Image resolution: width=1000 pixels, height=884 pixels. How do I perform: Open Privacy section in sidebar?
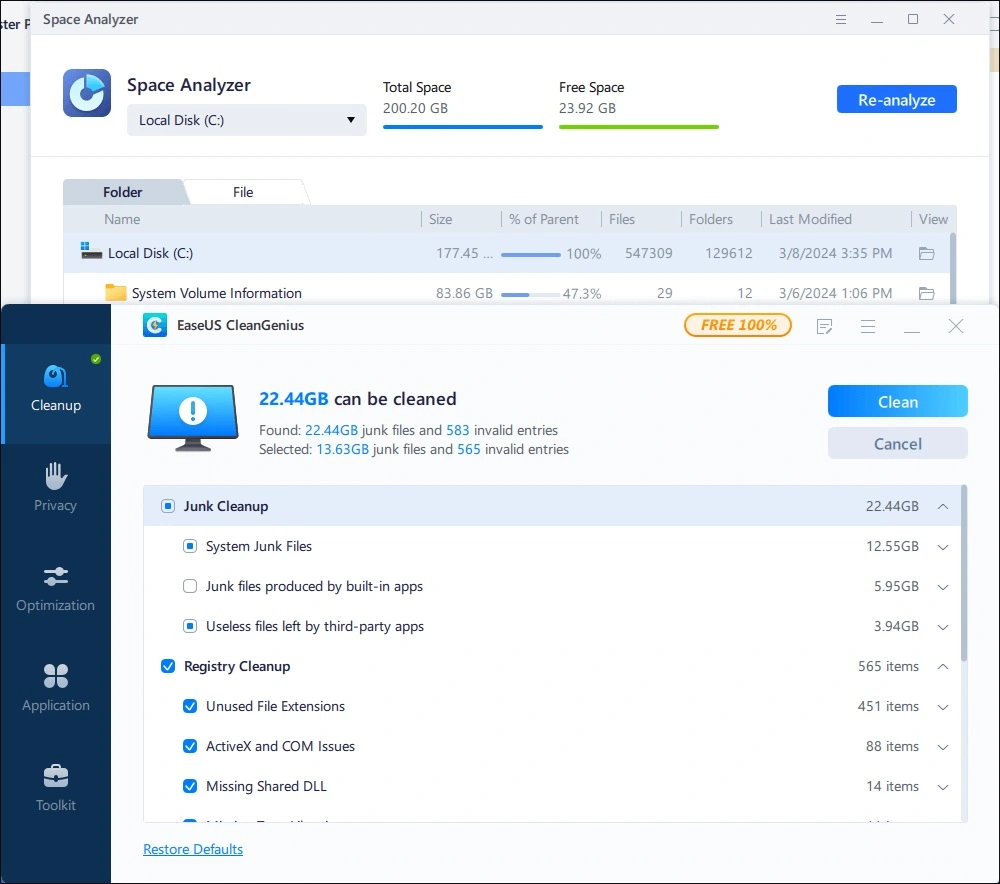[x=56, y=487]
